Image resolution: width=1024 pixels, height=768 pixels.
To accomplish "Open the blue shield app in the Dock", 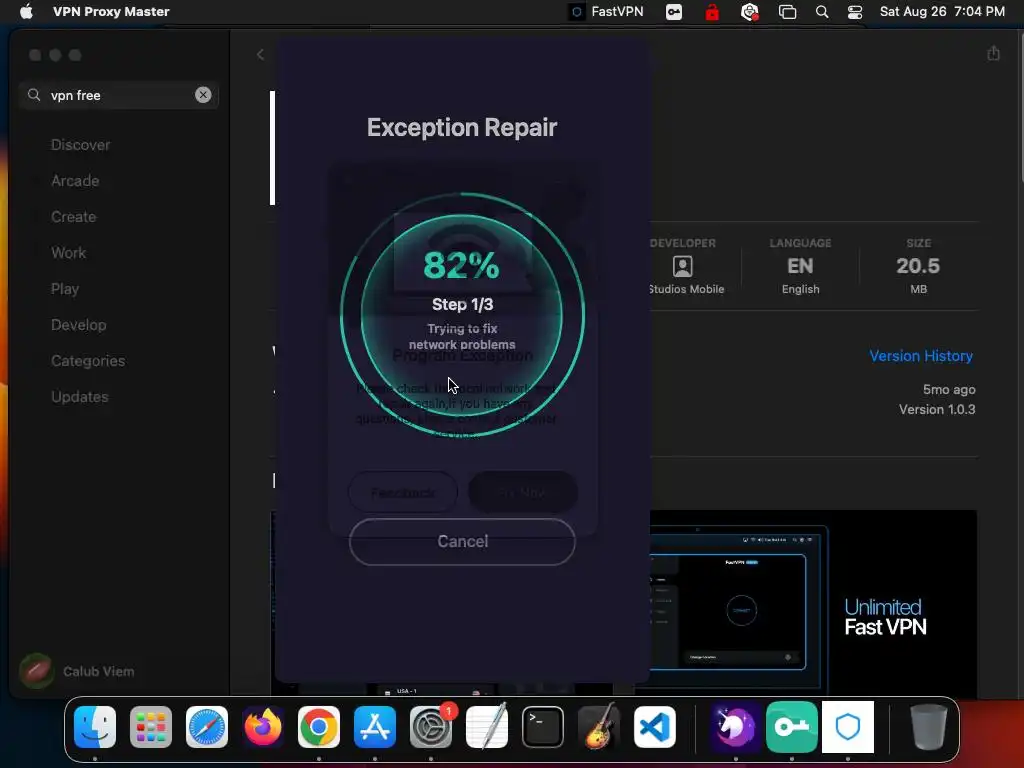I will 848,727.
